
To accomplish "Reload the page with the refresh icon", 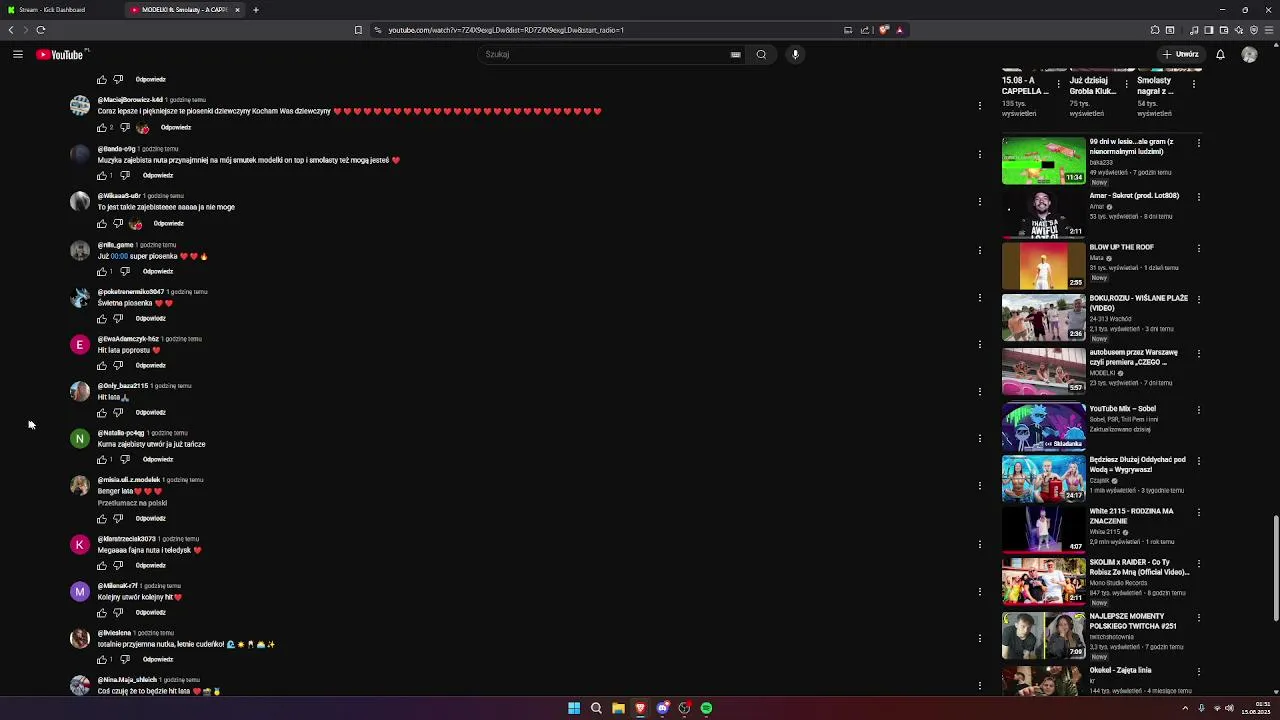I will [41, 30].
